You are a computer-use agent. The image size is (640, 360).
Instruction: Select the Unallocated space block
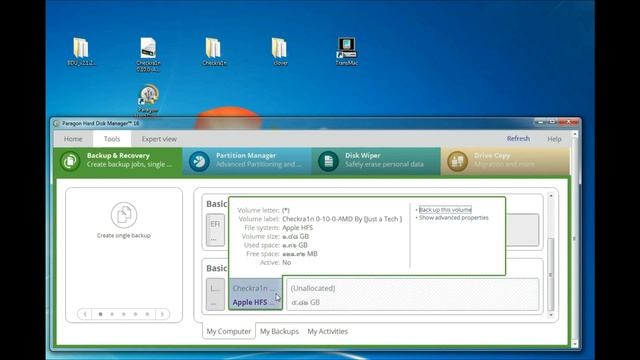coord(413,295)
